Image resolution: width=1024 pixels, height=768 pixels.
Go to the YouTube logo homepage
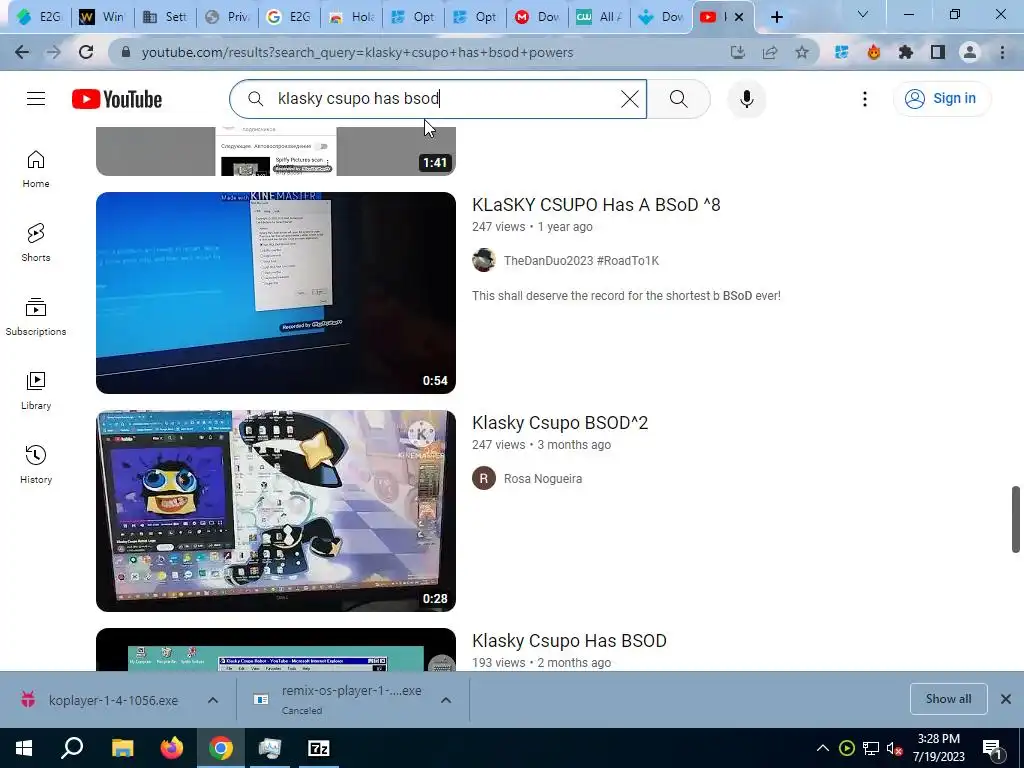tap(117, 99)
